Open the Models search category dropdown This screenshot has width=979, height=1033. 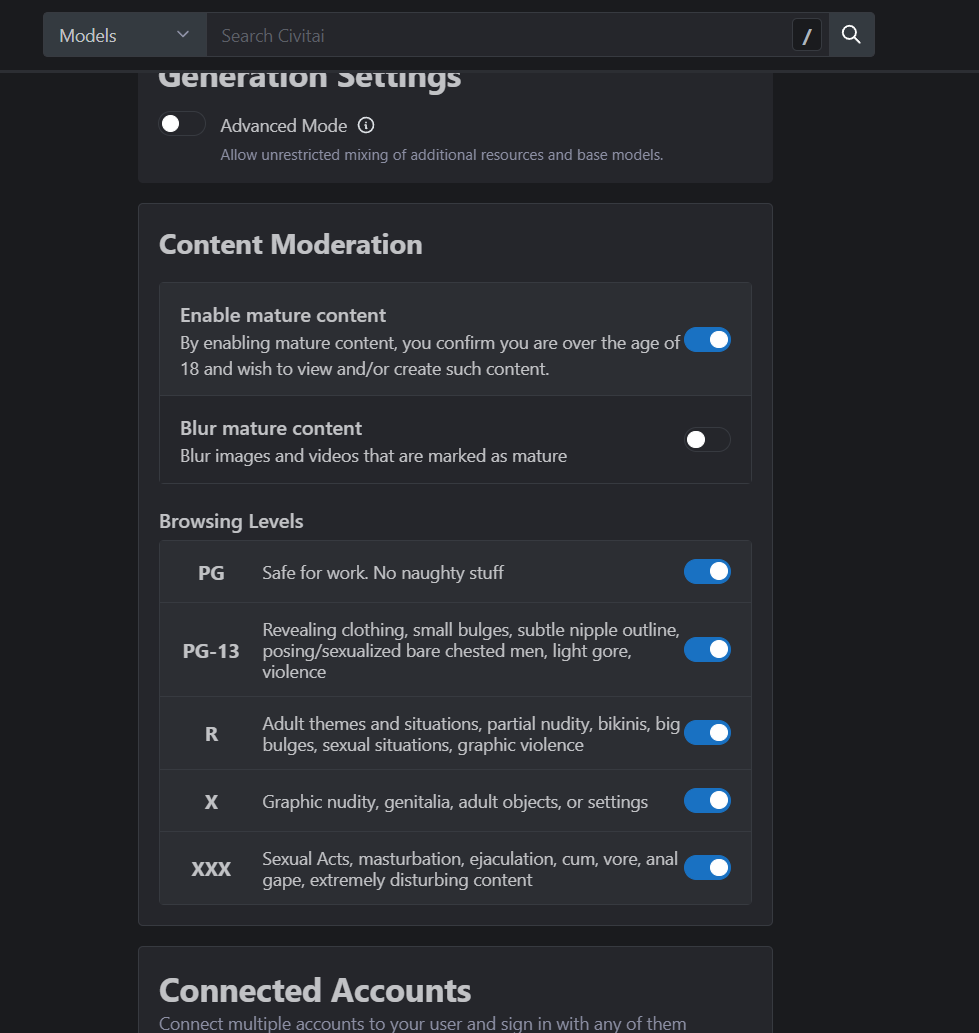pos(125,35)
